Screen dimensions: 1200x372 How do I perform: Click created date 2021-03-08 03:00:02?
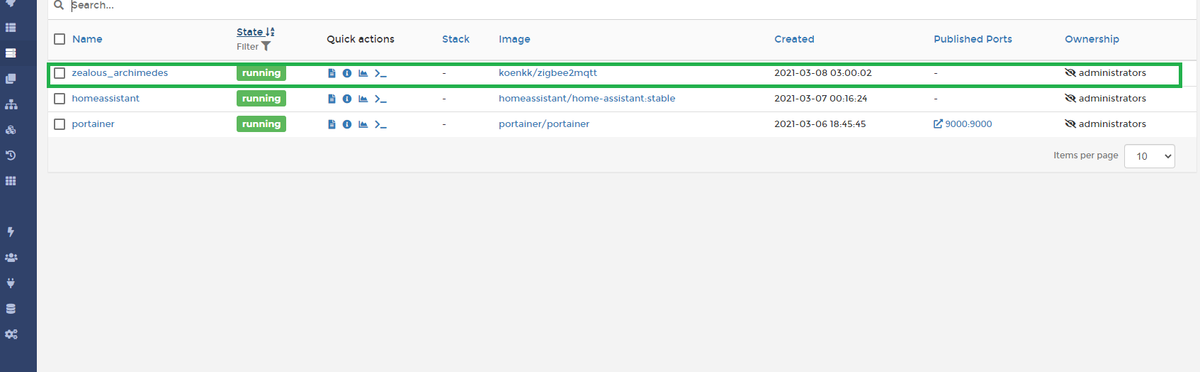pyautogui.click(x=823, y=73)
